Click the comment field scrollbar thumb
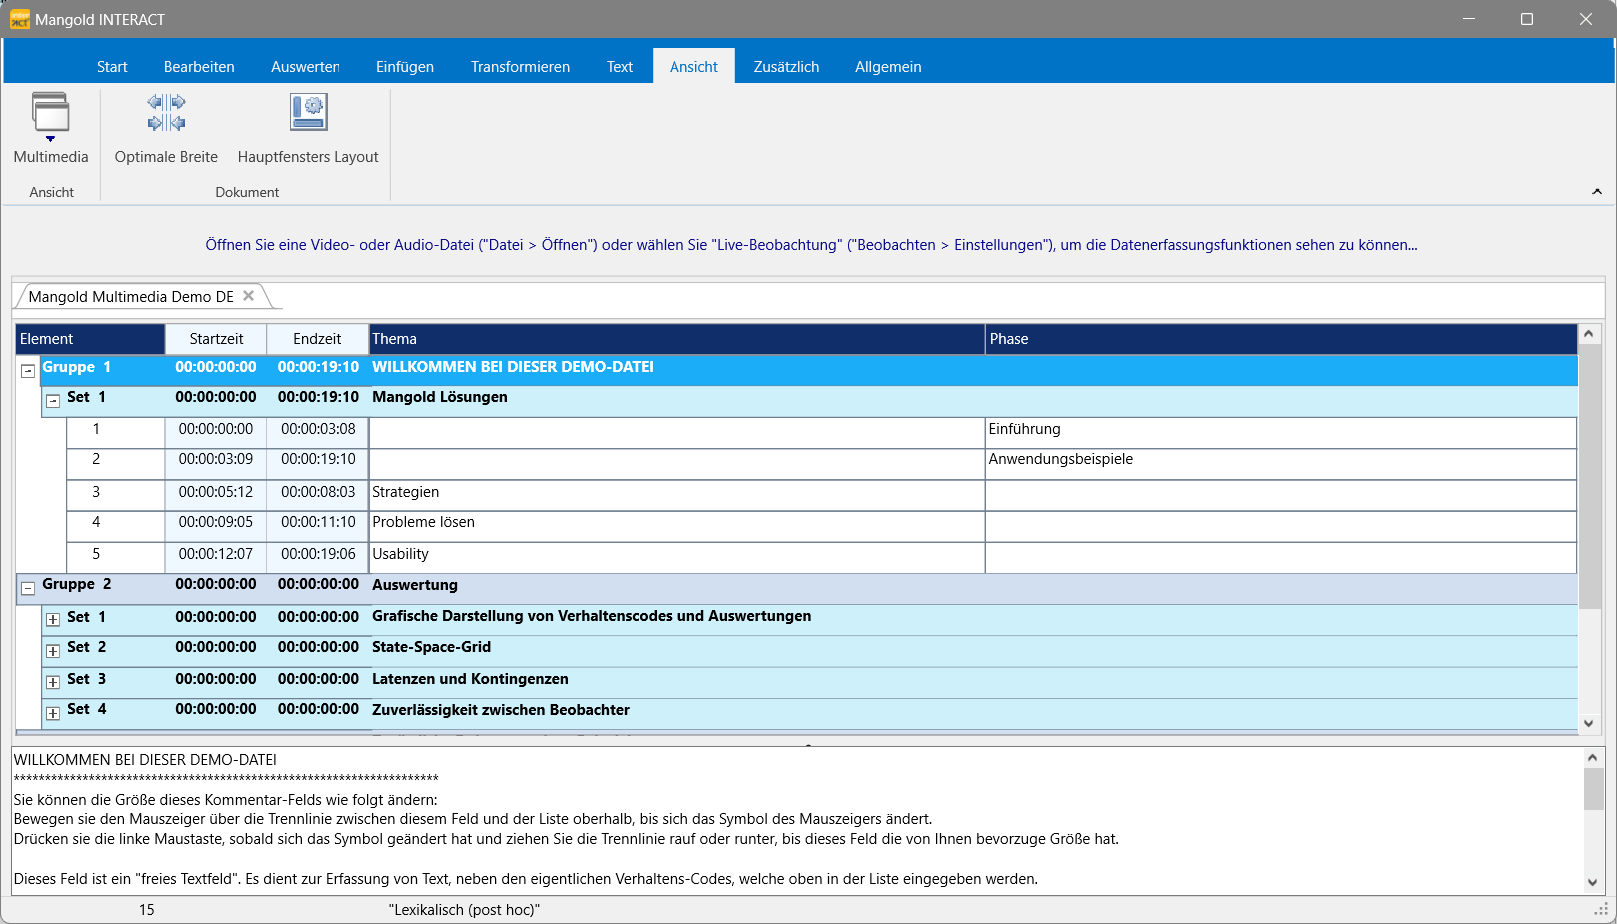 click(1594, 789)
